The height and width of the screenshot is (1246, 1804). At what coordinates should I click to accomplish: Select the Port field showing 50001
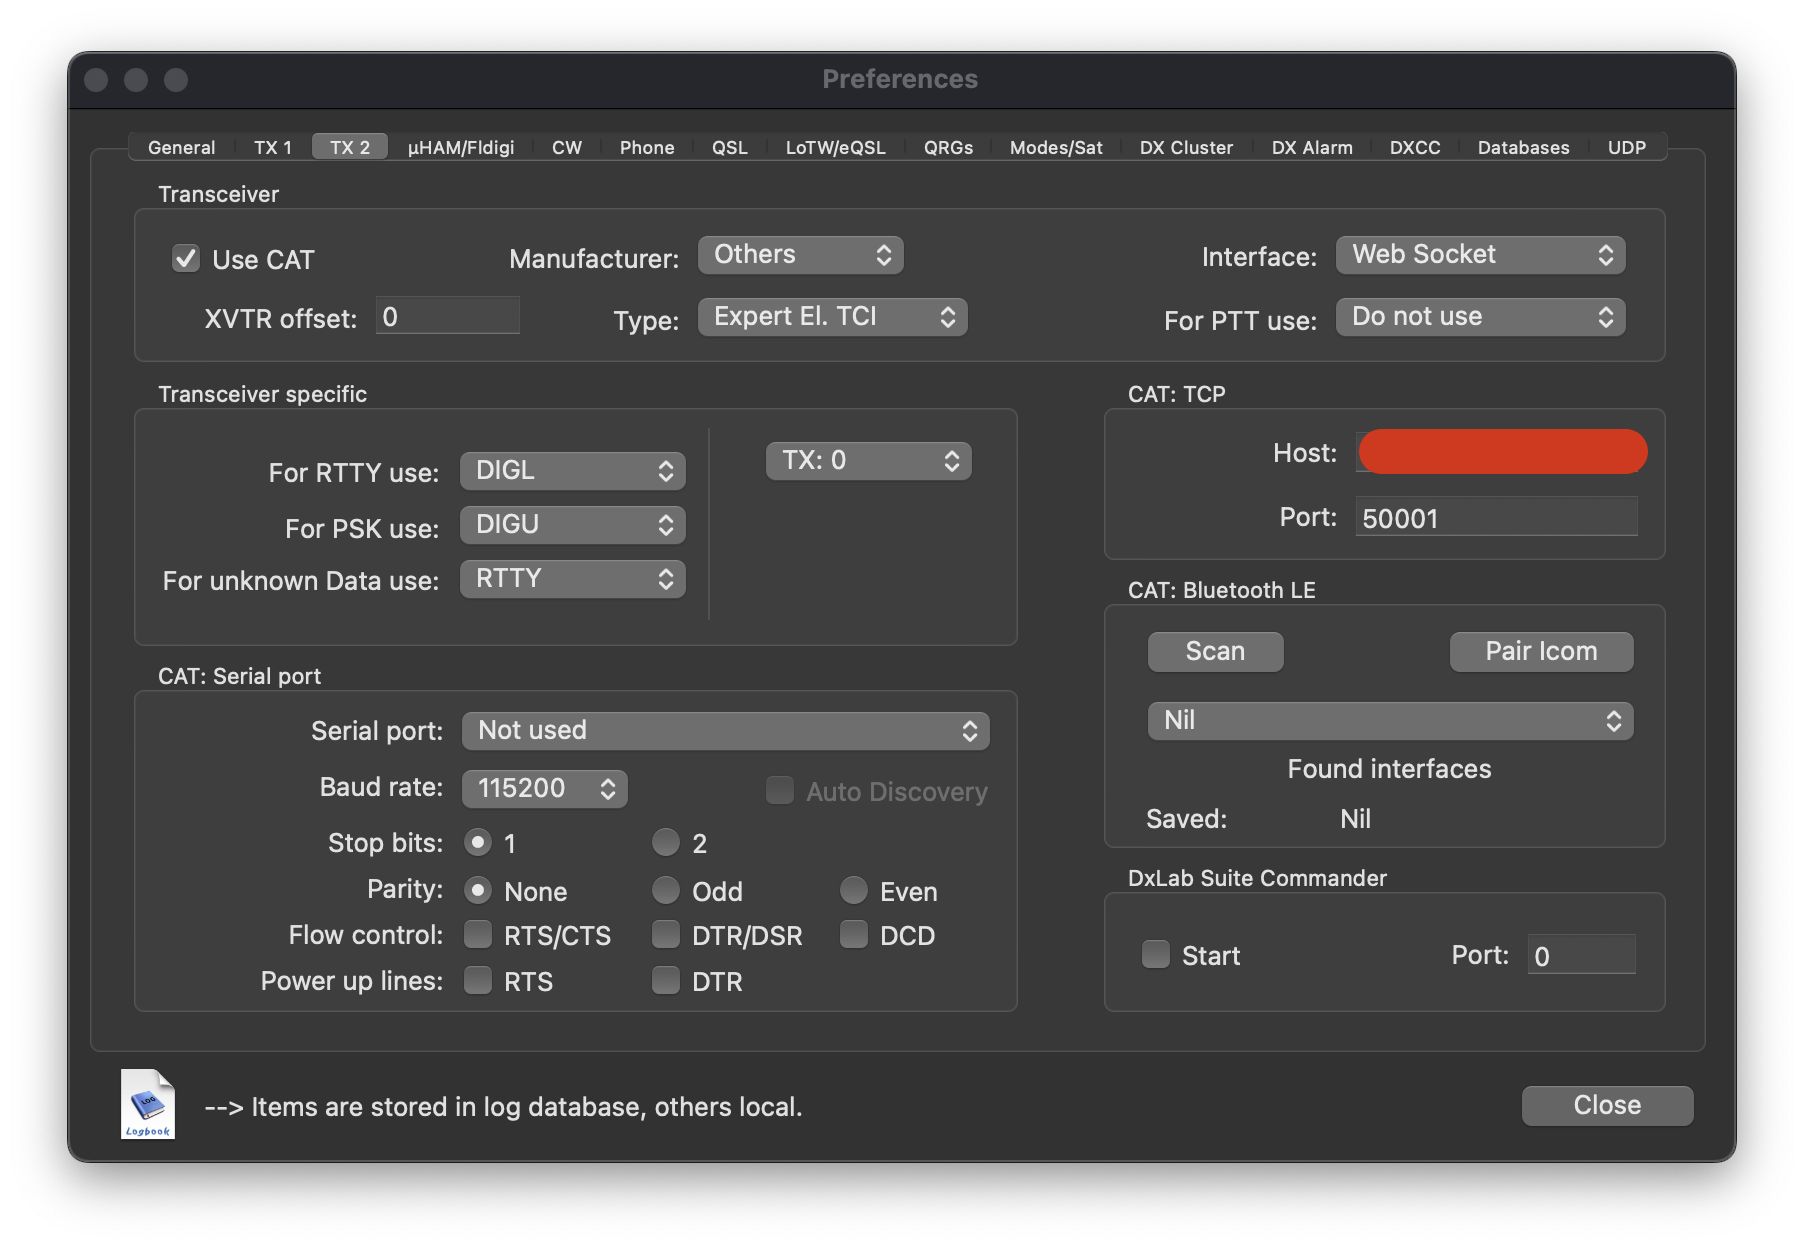click(x=1495, y=517)
